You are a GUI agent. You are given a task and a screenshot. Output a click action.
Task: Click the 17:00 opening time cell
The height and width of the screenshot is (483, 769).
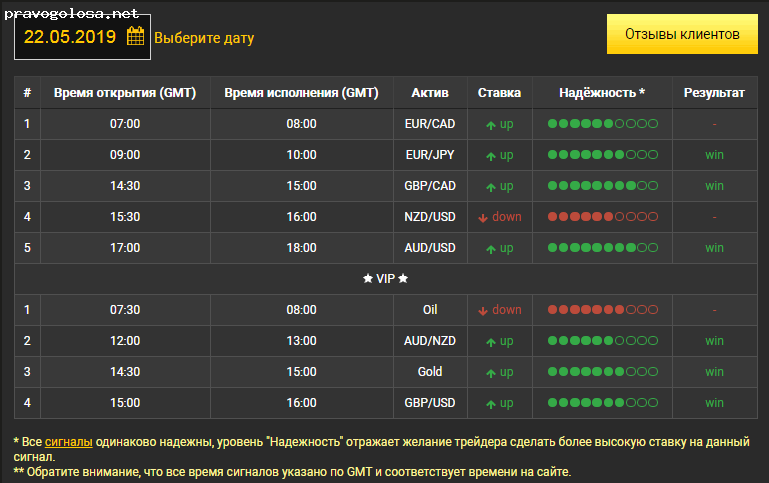click(125, 248)
